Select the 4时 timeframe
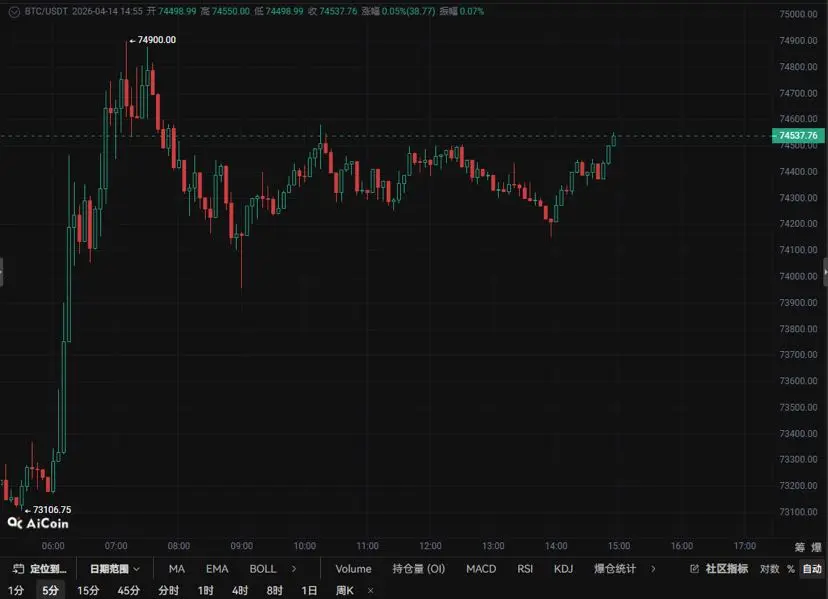828x599 pixels. coord(240,590)
